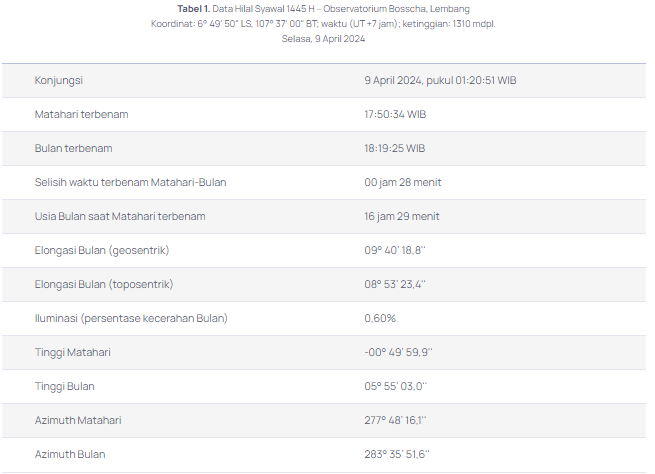655x474 pixels.
Task: Select the 'Azimuth Bulan' row label
Action: [70, 454]
